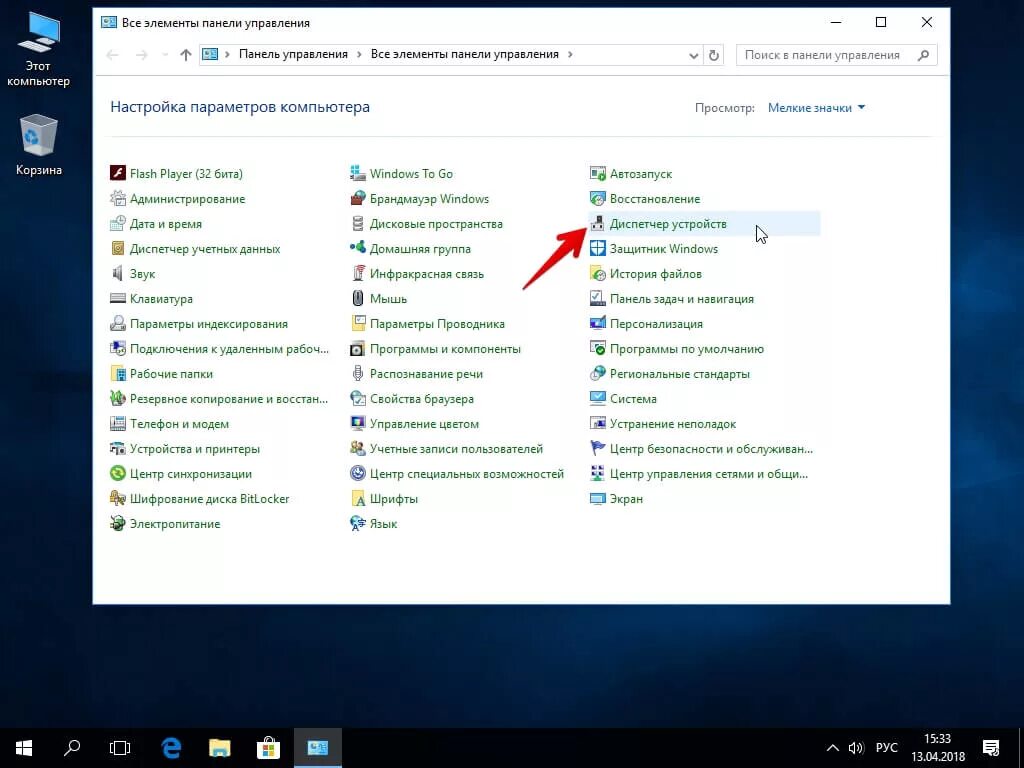Open Персонализация link

656,324
